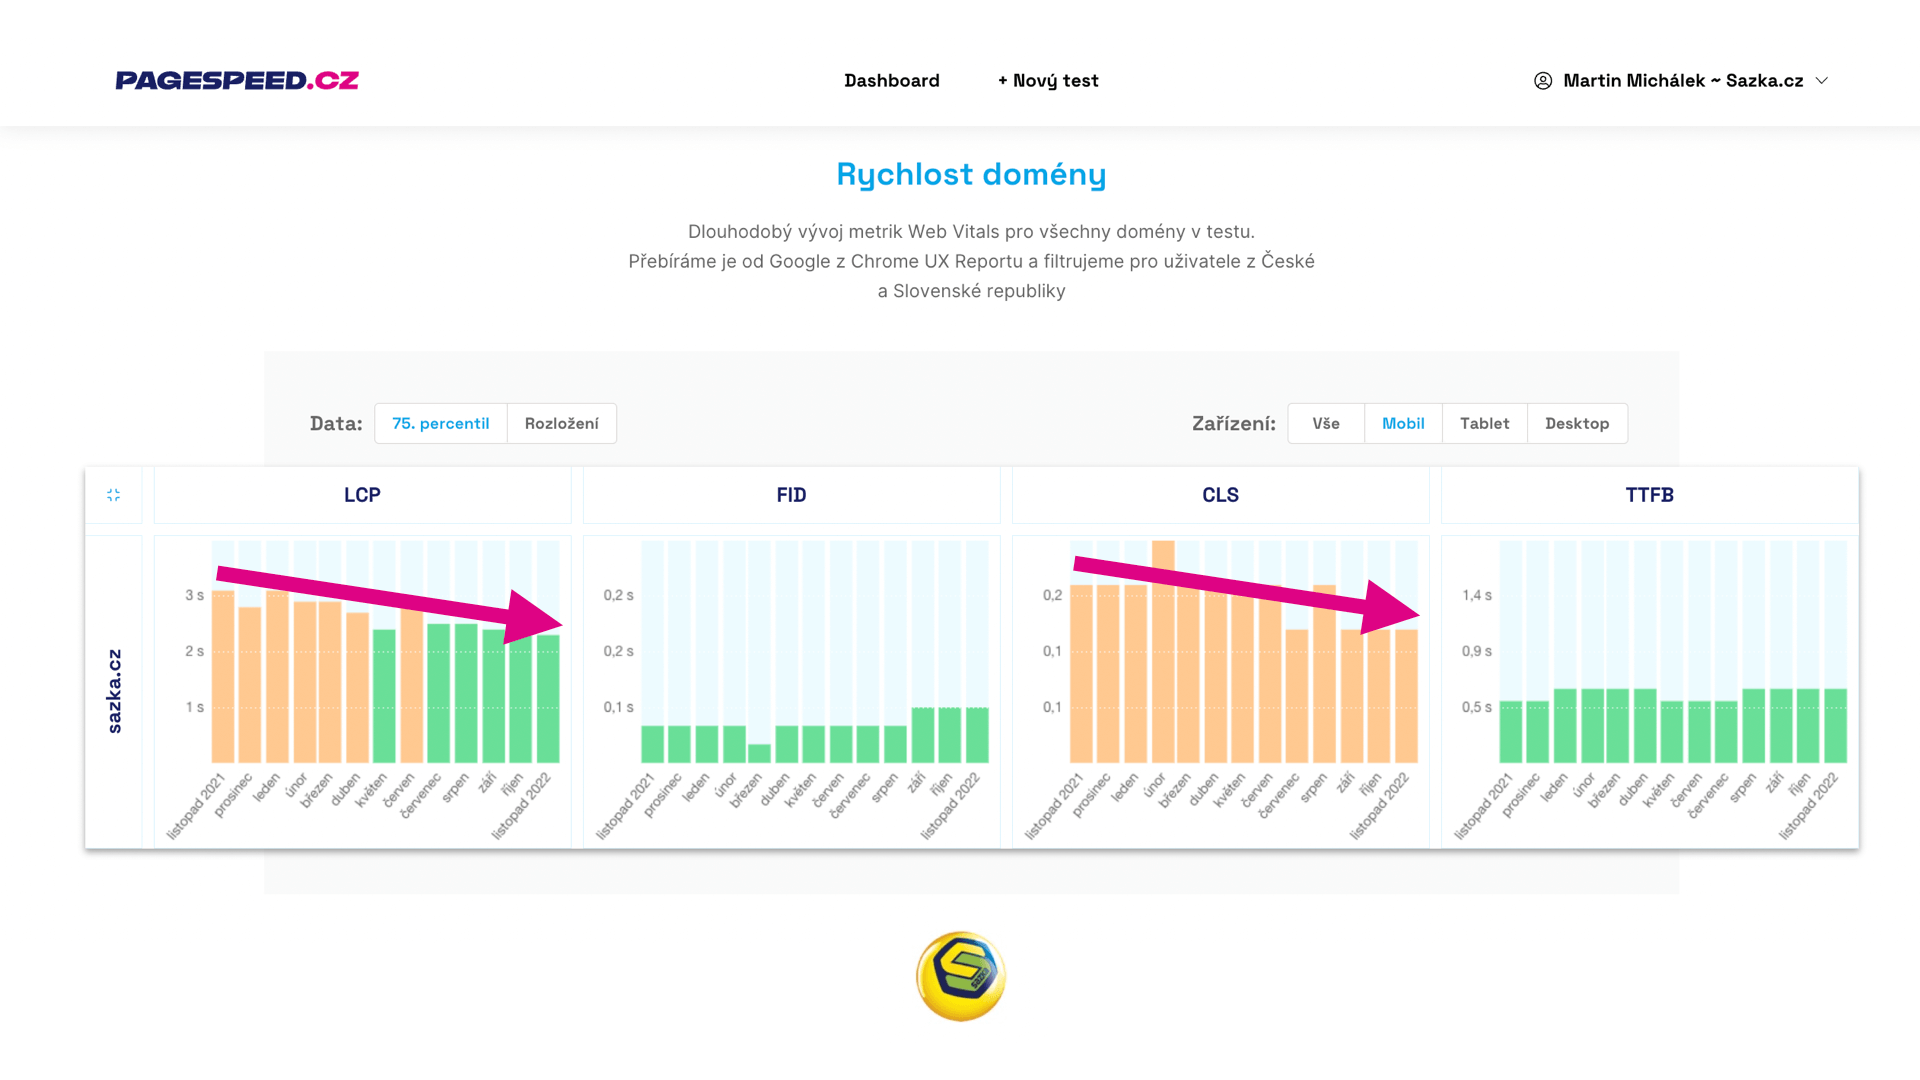Click the CLS column header

pos(1220,495)
